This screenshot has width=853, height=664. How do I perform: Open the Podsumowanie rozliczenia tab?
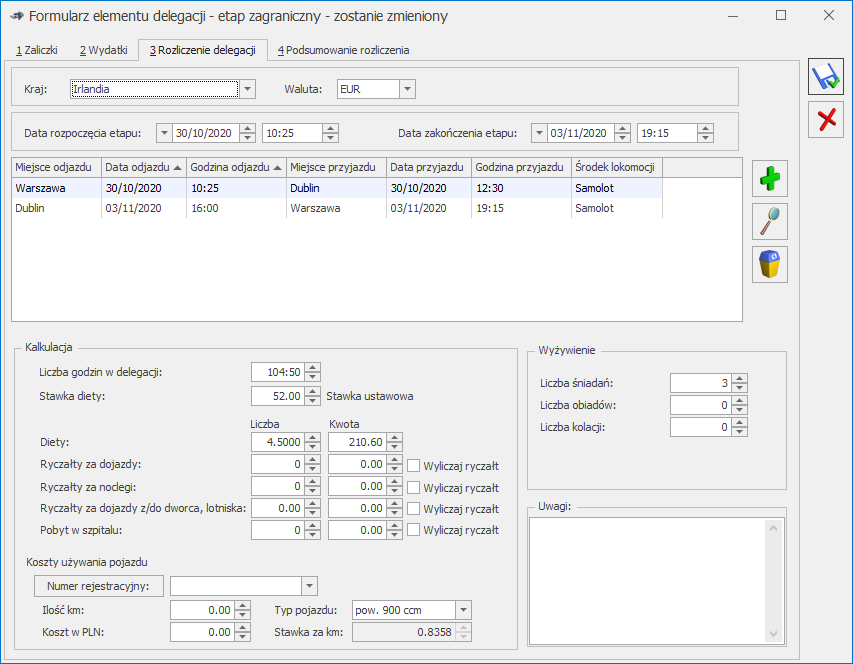point(343,50)
